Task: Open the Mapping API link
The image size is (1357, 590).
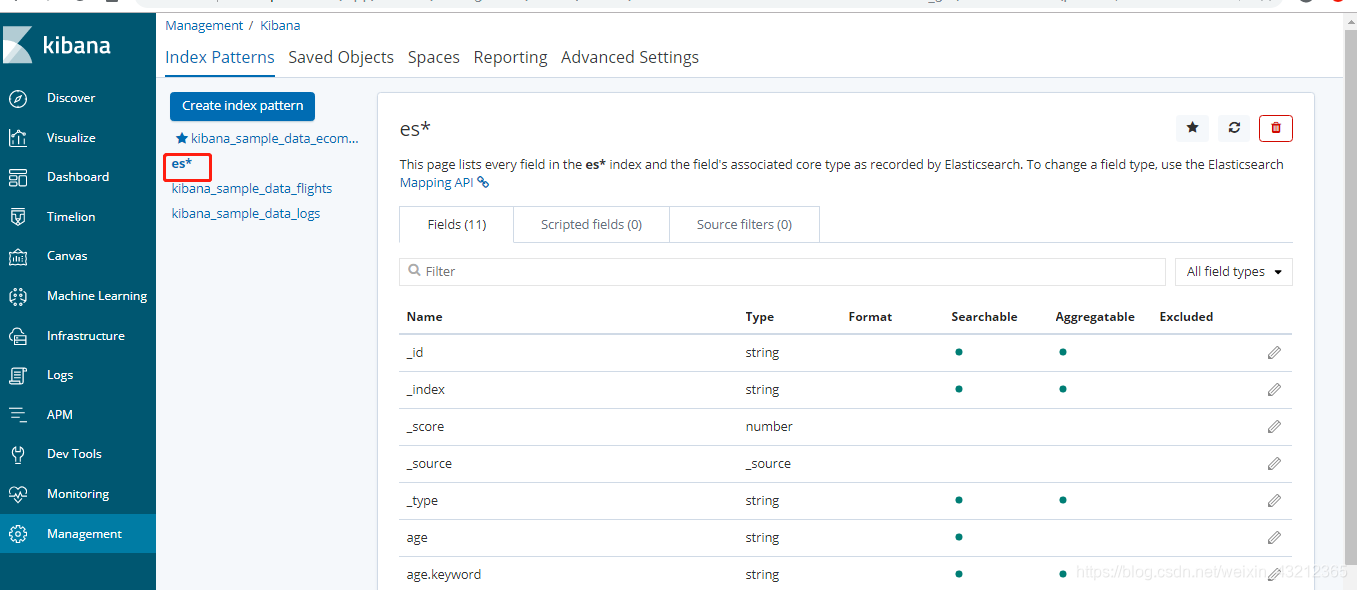Action: click(x=444, y=183)
